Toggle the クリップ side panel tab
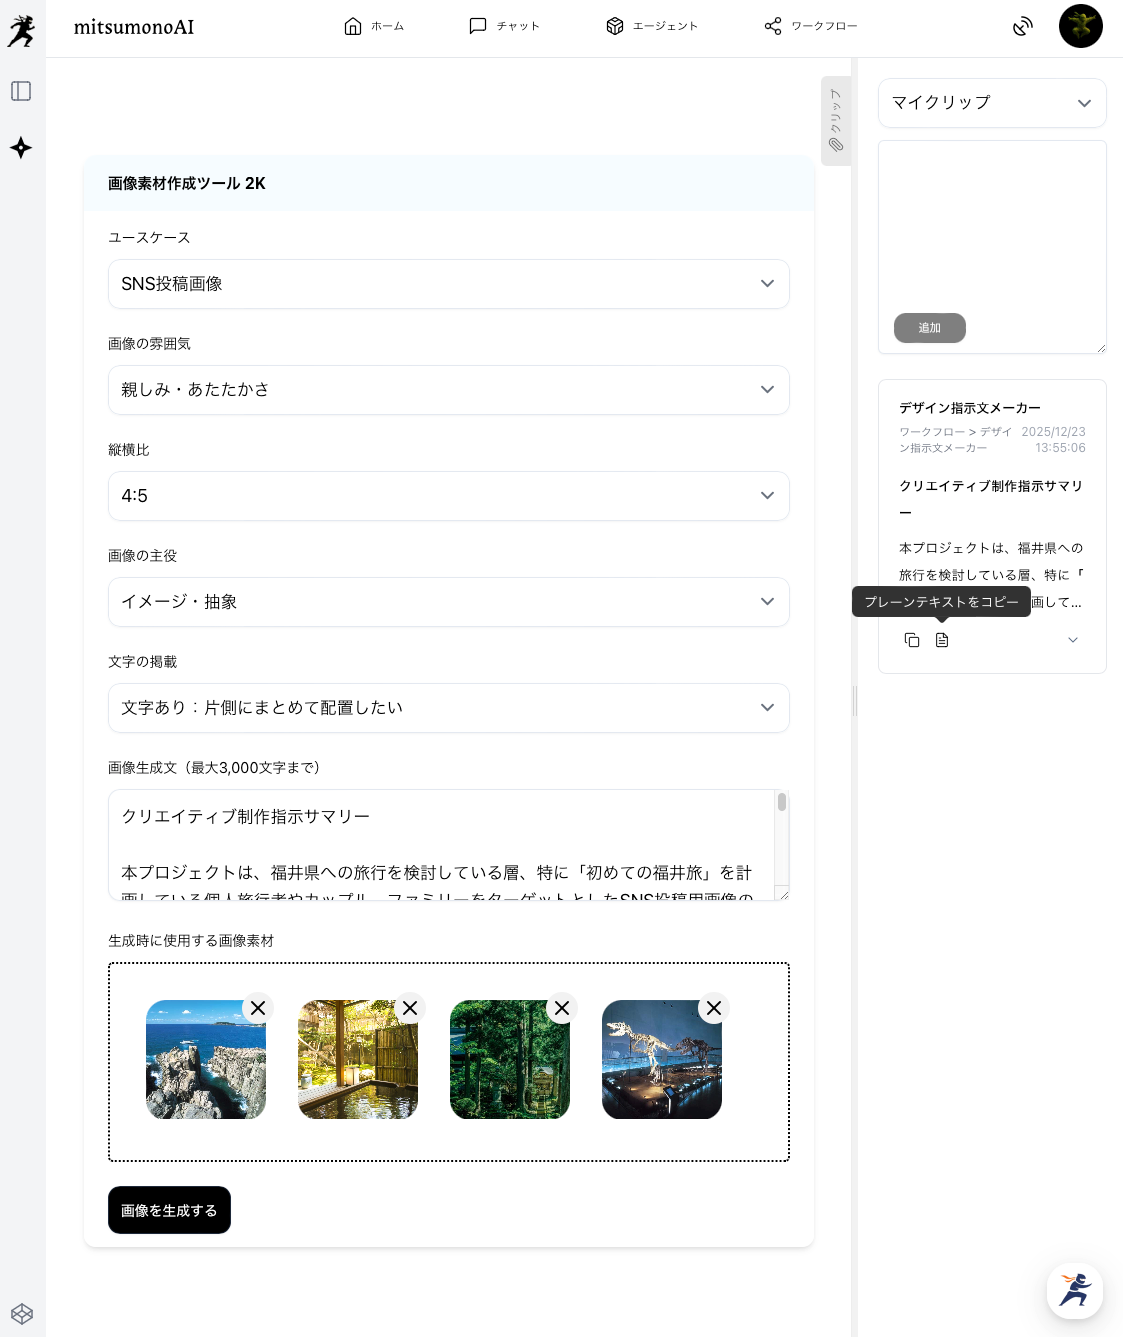 pyautogui.click(x=835, y=121)
